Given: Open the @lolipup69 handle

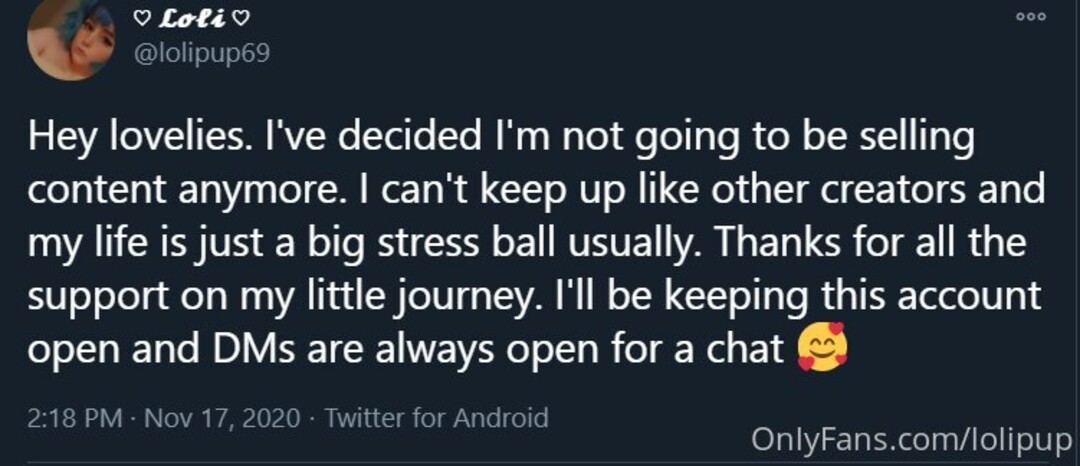Looking at the screenshot, I should click(x=200, y=52).
